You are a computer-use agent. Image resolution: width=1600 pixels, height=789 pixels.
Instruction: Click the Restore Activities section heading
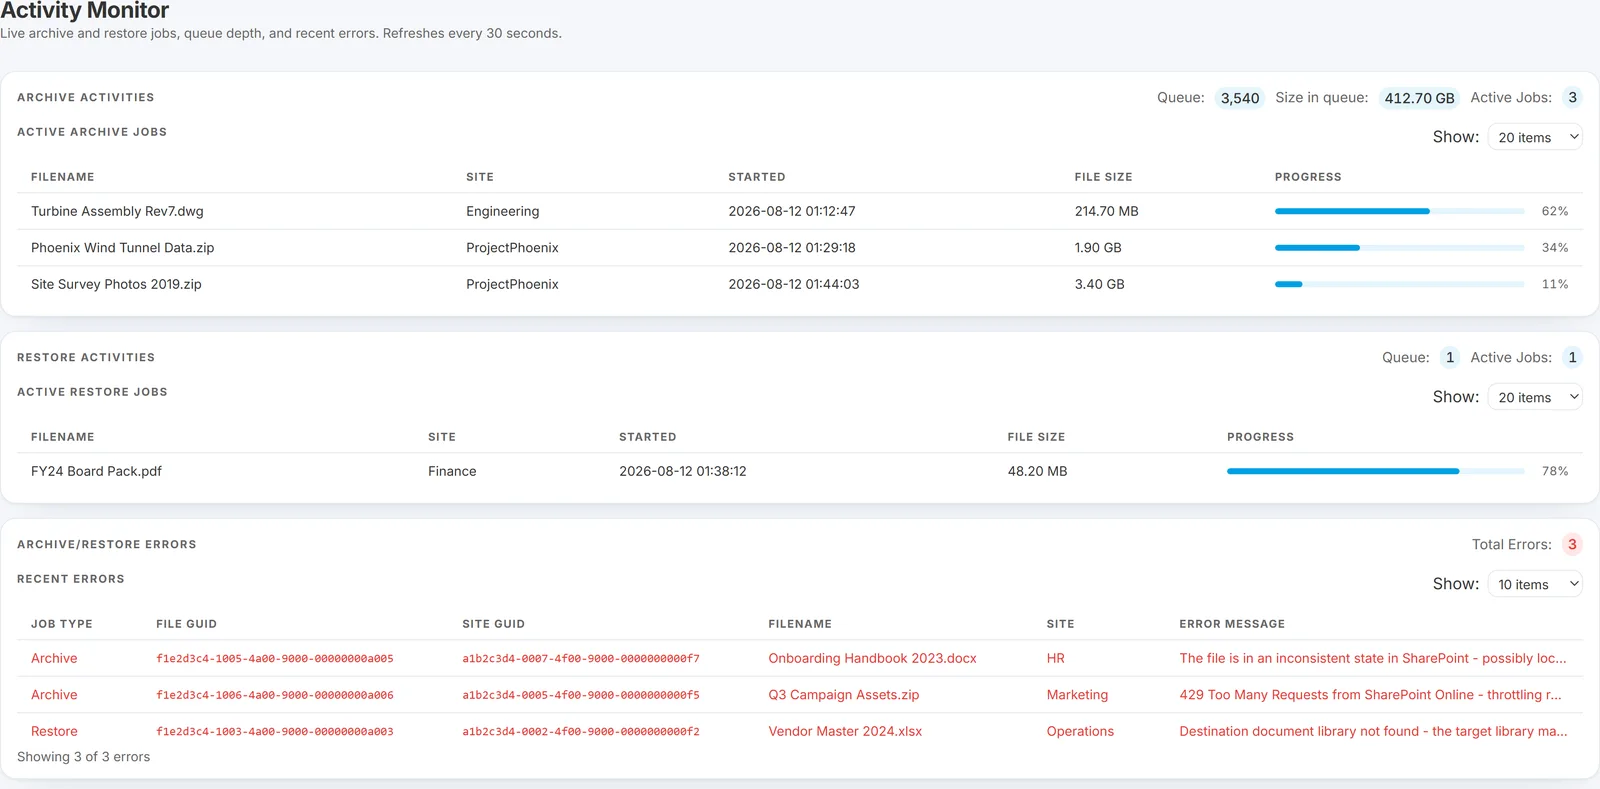click(86, 357)
